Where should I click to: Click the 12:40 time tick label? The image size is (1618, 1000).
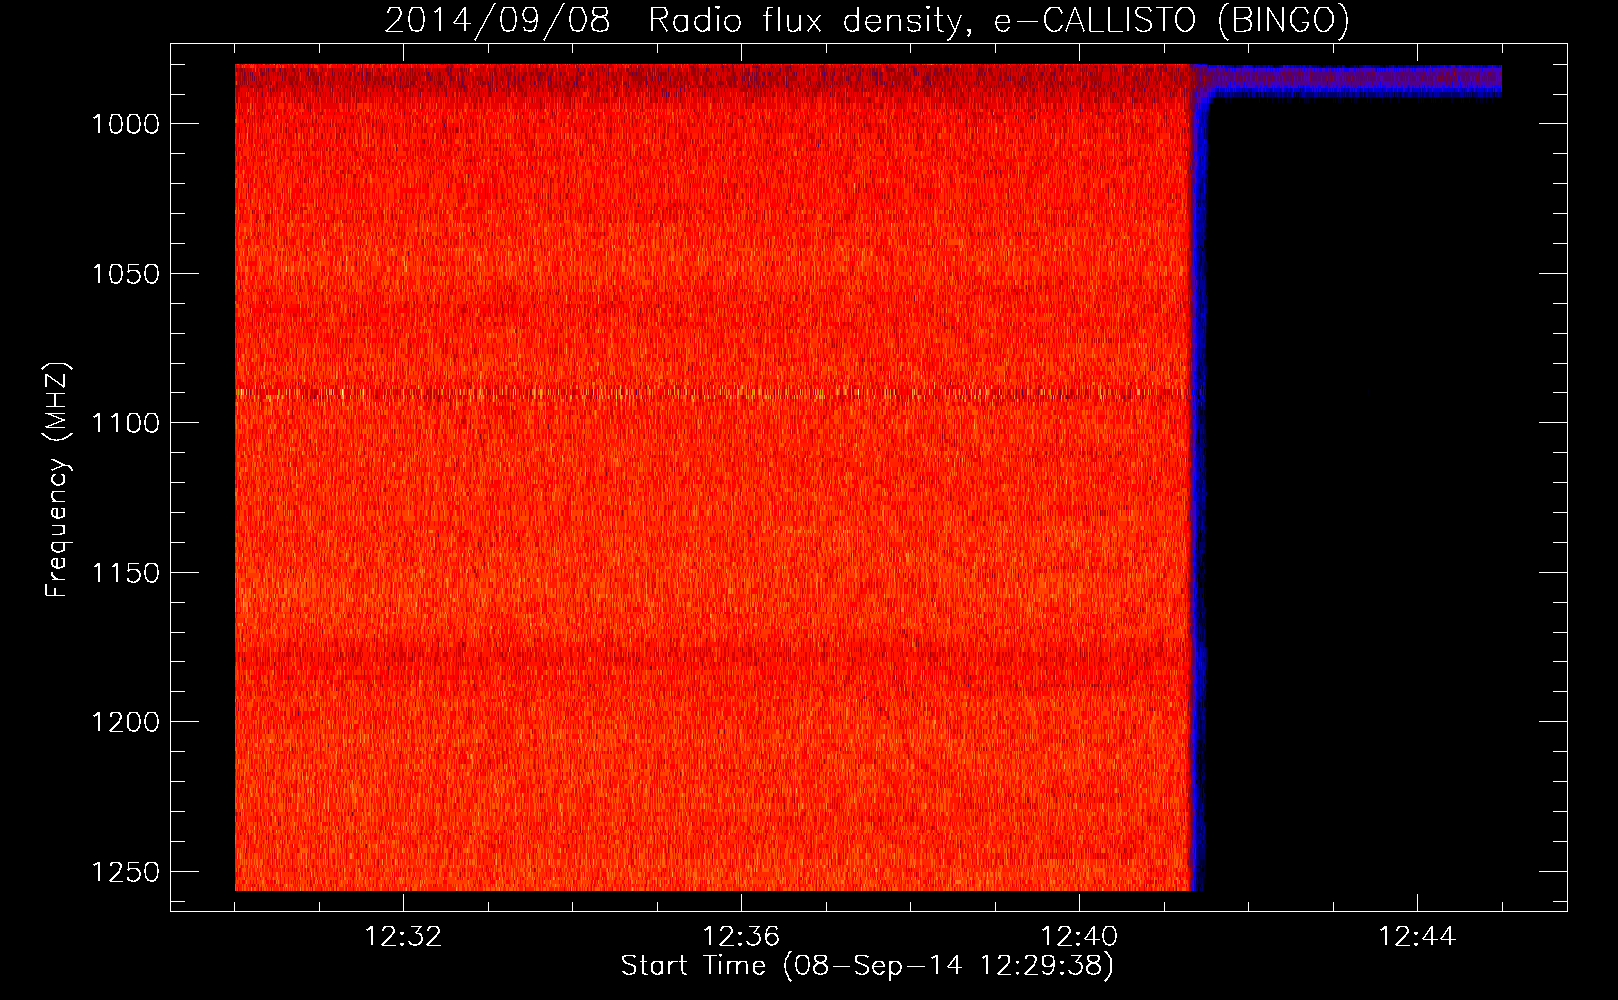coord(1079,937)
